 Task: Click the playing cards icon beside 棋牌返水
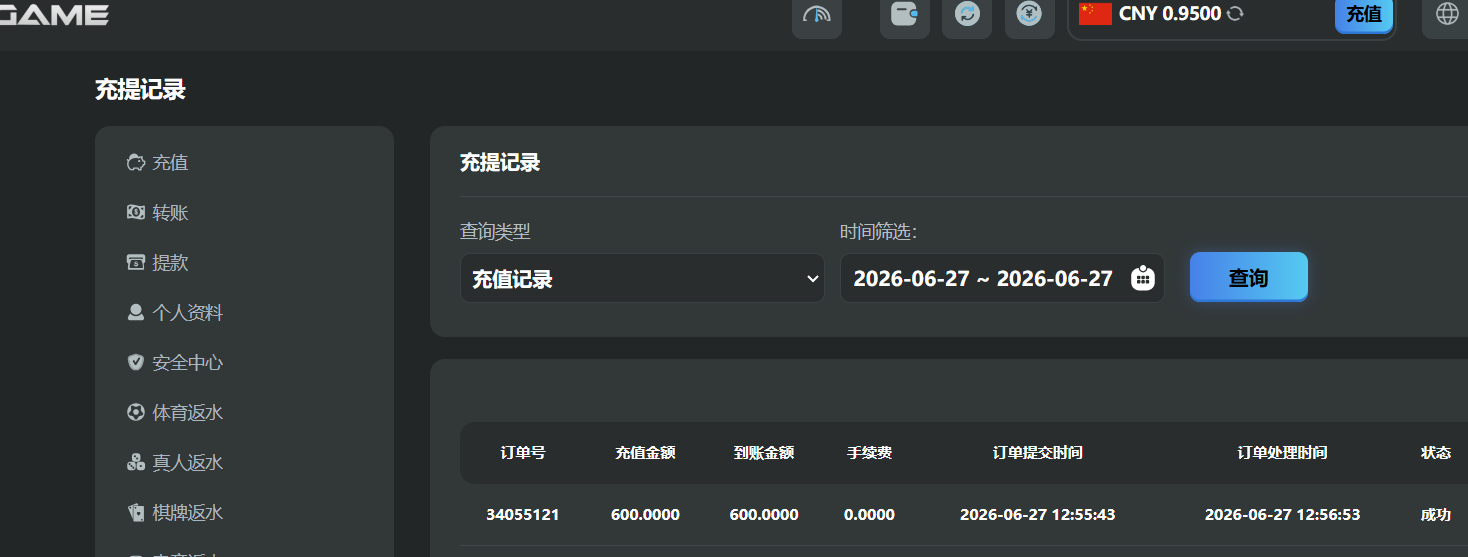point(136,512)
